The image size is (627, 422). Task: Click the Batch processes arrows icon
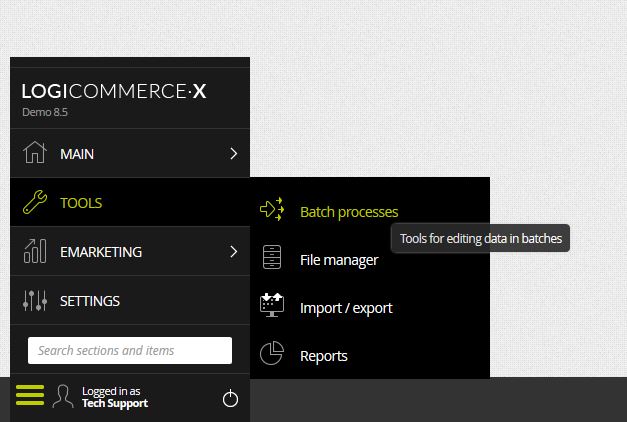pyautogui.click(x=272, y=209)
